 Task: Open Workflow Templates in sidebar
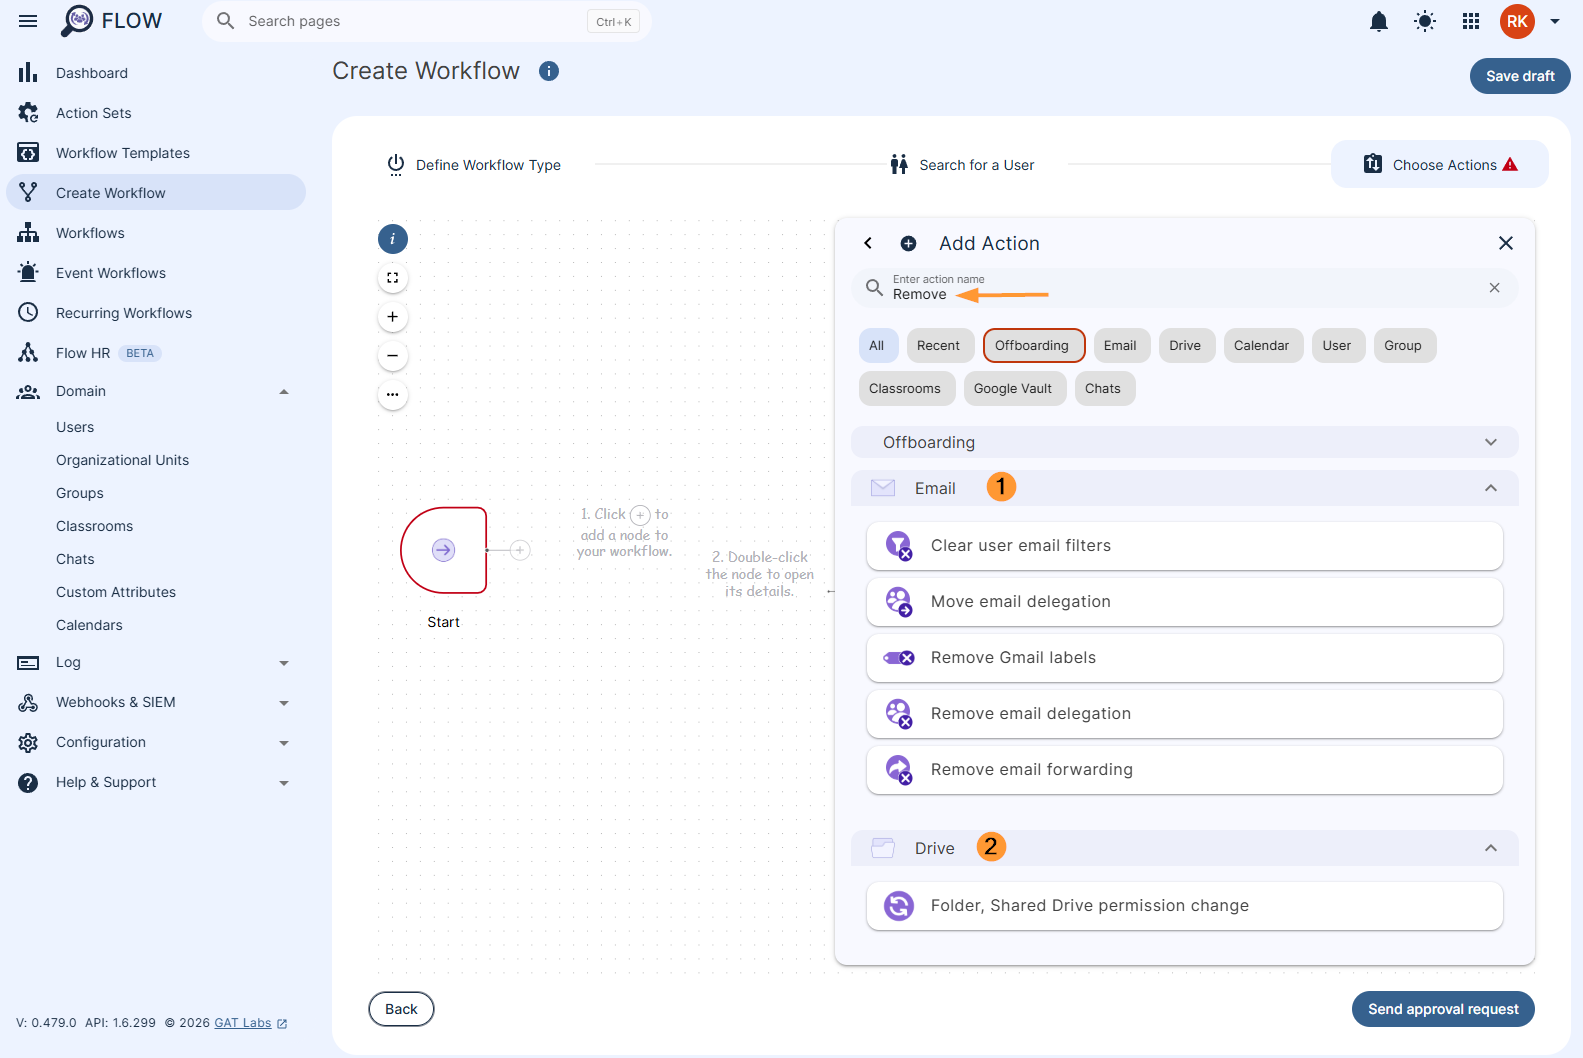click(156, 153)
